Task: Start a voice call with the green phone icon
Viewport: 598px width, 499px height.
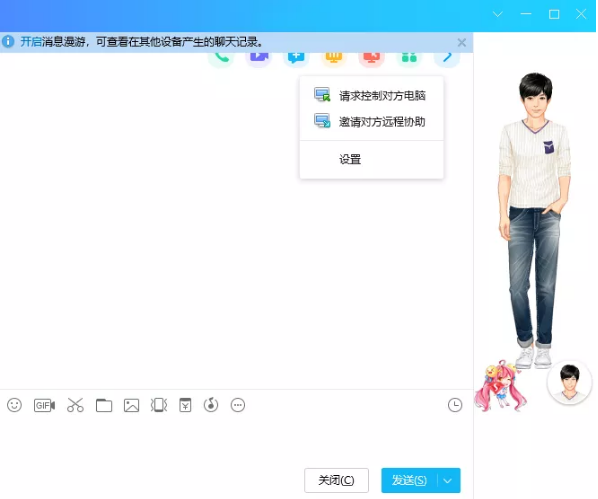Action: [221, 58]
